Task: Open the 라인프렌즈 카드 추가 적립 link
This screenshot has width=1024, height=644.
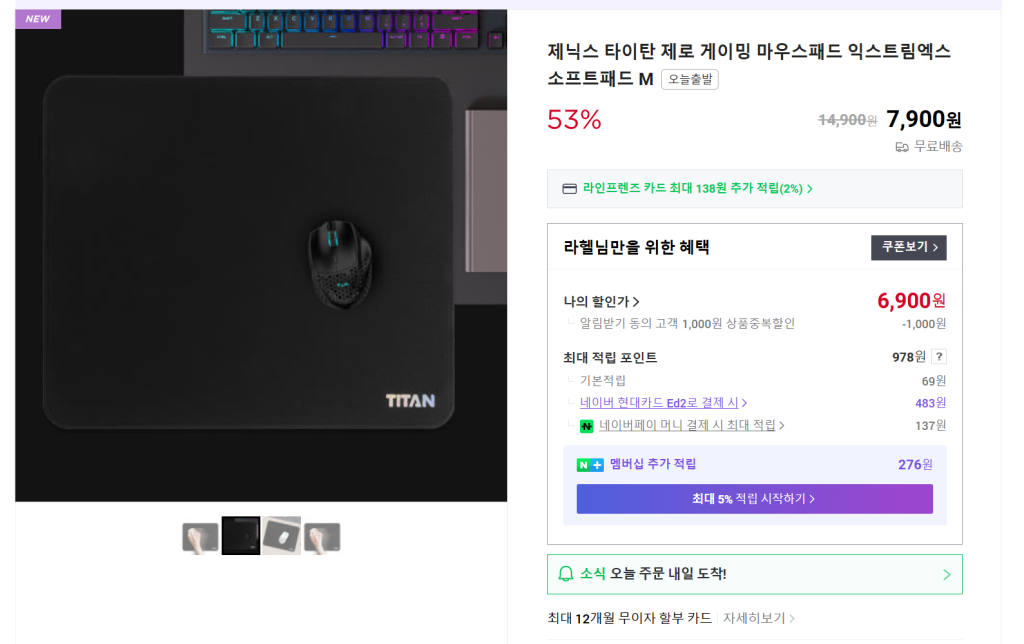Action: [697, 189]
